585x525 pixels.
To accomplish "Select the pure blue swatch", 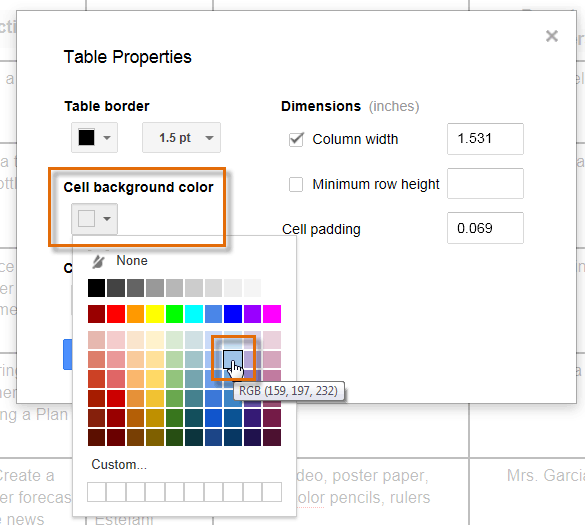I will click(x=233, y=314).
